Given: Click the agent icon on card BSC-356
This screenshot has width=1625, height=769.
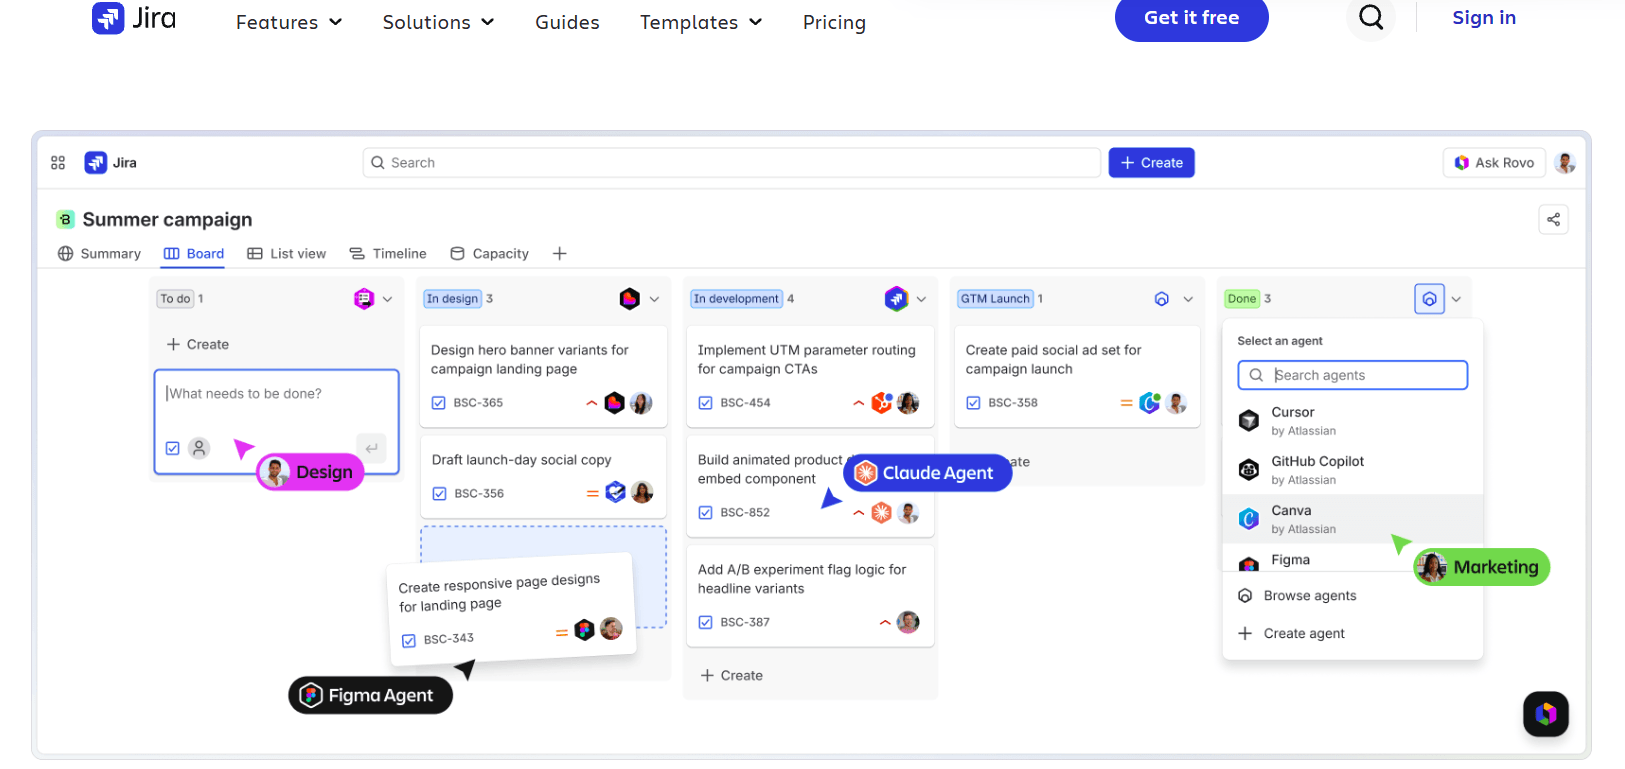Looking at the screenshot, I should (x=616, y=492).
